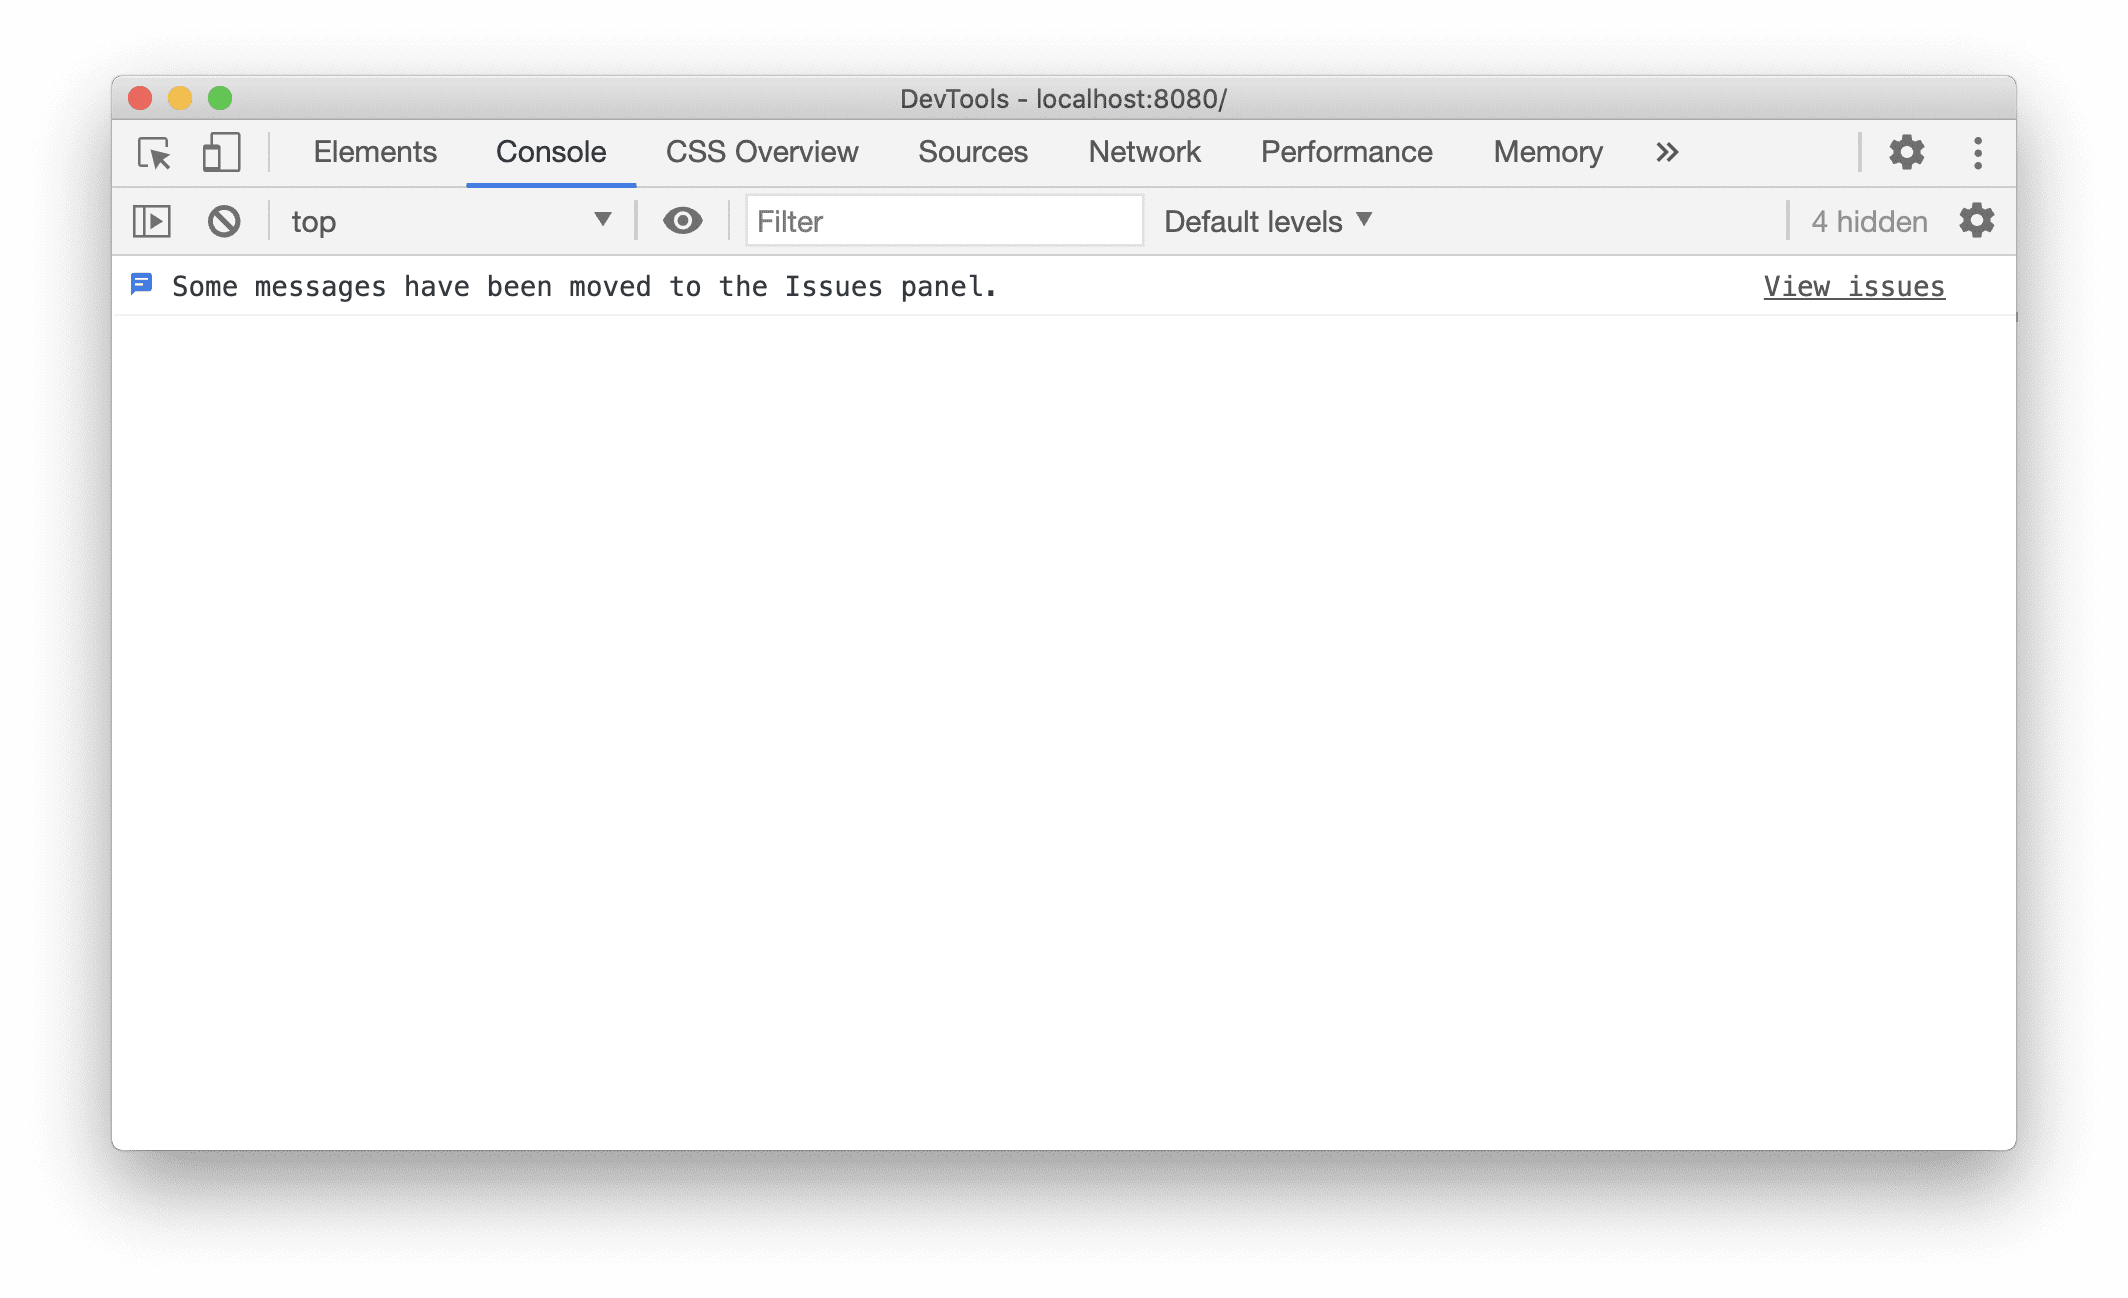This screenshot has width=2128, height=1298.
Task: Click the CSS Overview tab
Action: pyautogui.click(x=763, y=150)
